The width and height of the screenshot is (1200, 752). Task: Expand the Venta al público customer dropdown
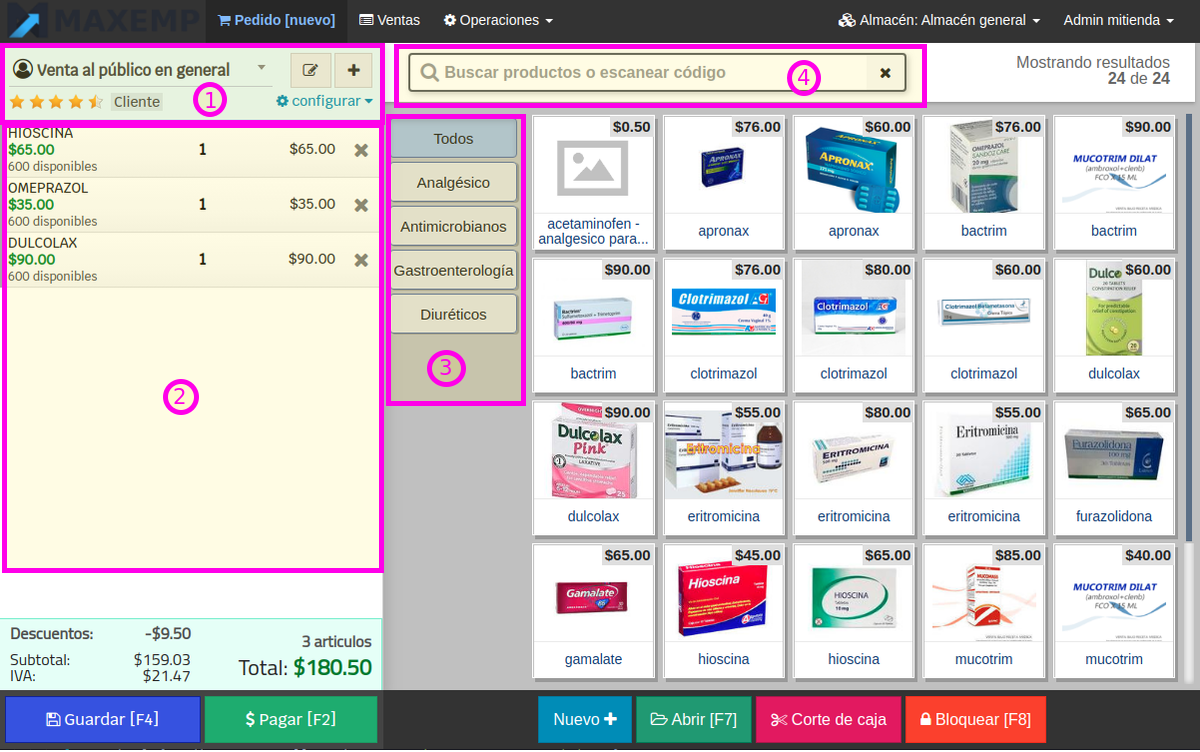click(x=140, y=70)
